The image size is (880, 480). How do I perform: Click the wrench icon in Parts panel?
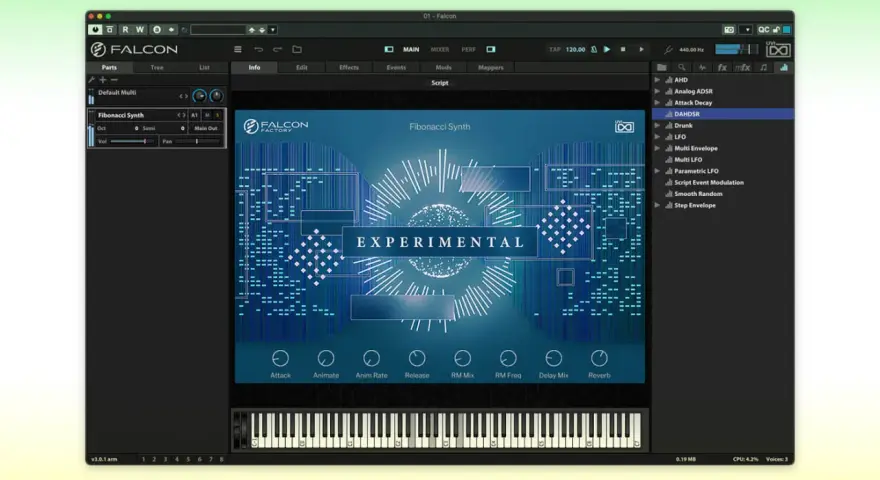coord(91,80)
